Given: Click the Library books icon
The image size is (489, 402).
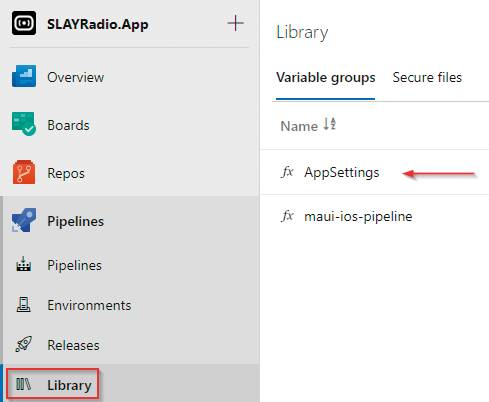Looking at the screenshot, I should (x=23, y=384).
